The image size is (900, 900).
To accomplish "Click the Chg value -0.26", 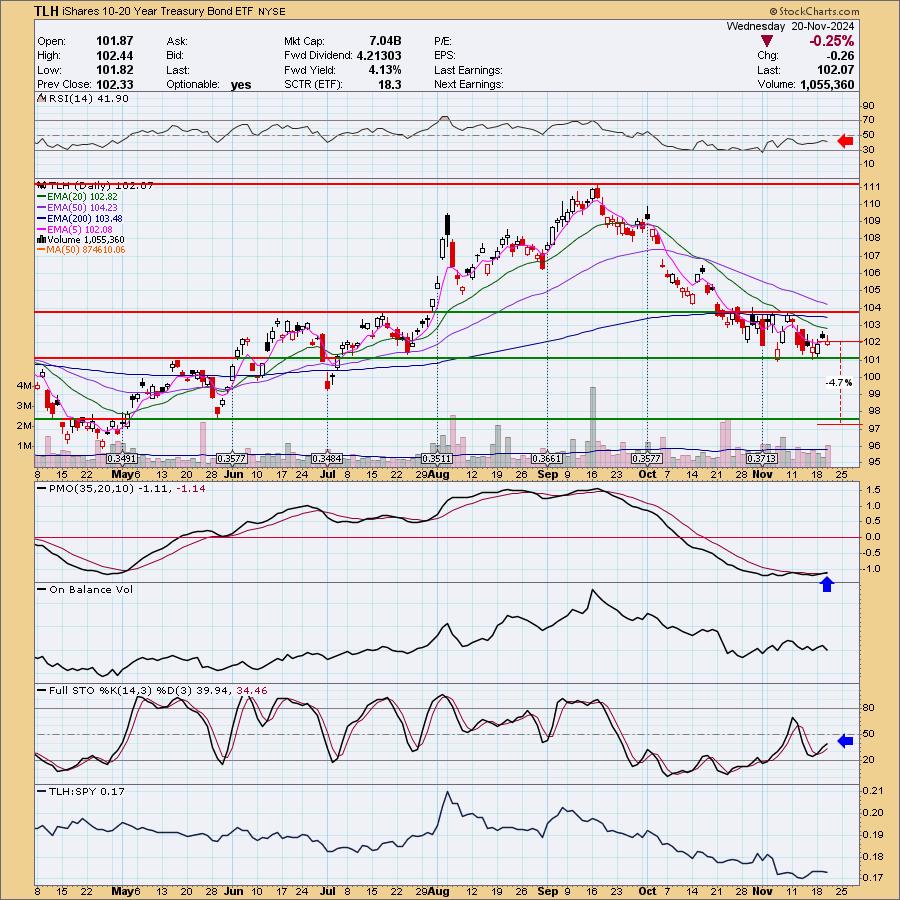I will click(x=840, y=56).
